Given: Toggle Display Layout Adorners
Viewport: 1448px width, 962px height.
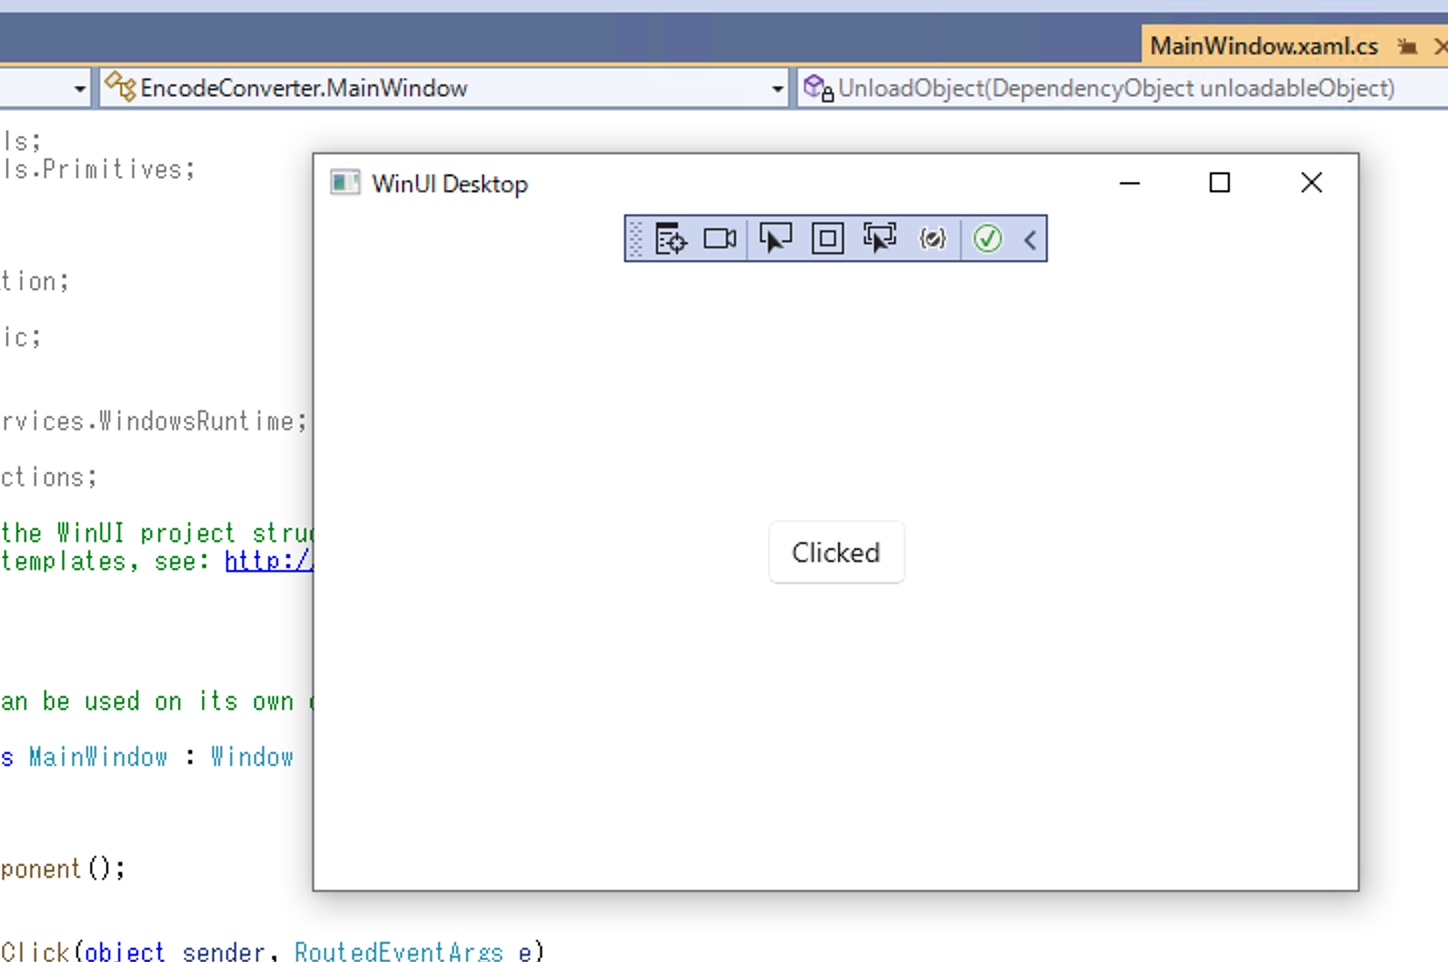Looking at the screenshot, I should tap(827, 239).
